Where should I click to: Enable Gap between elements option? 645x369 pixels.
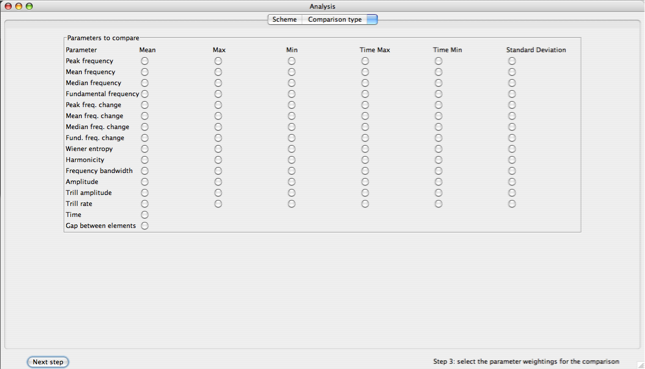144,225
